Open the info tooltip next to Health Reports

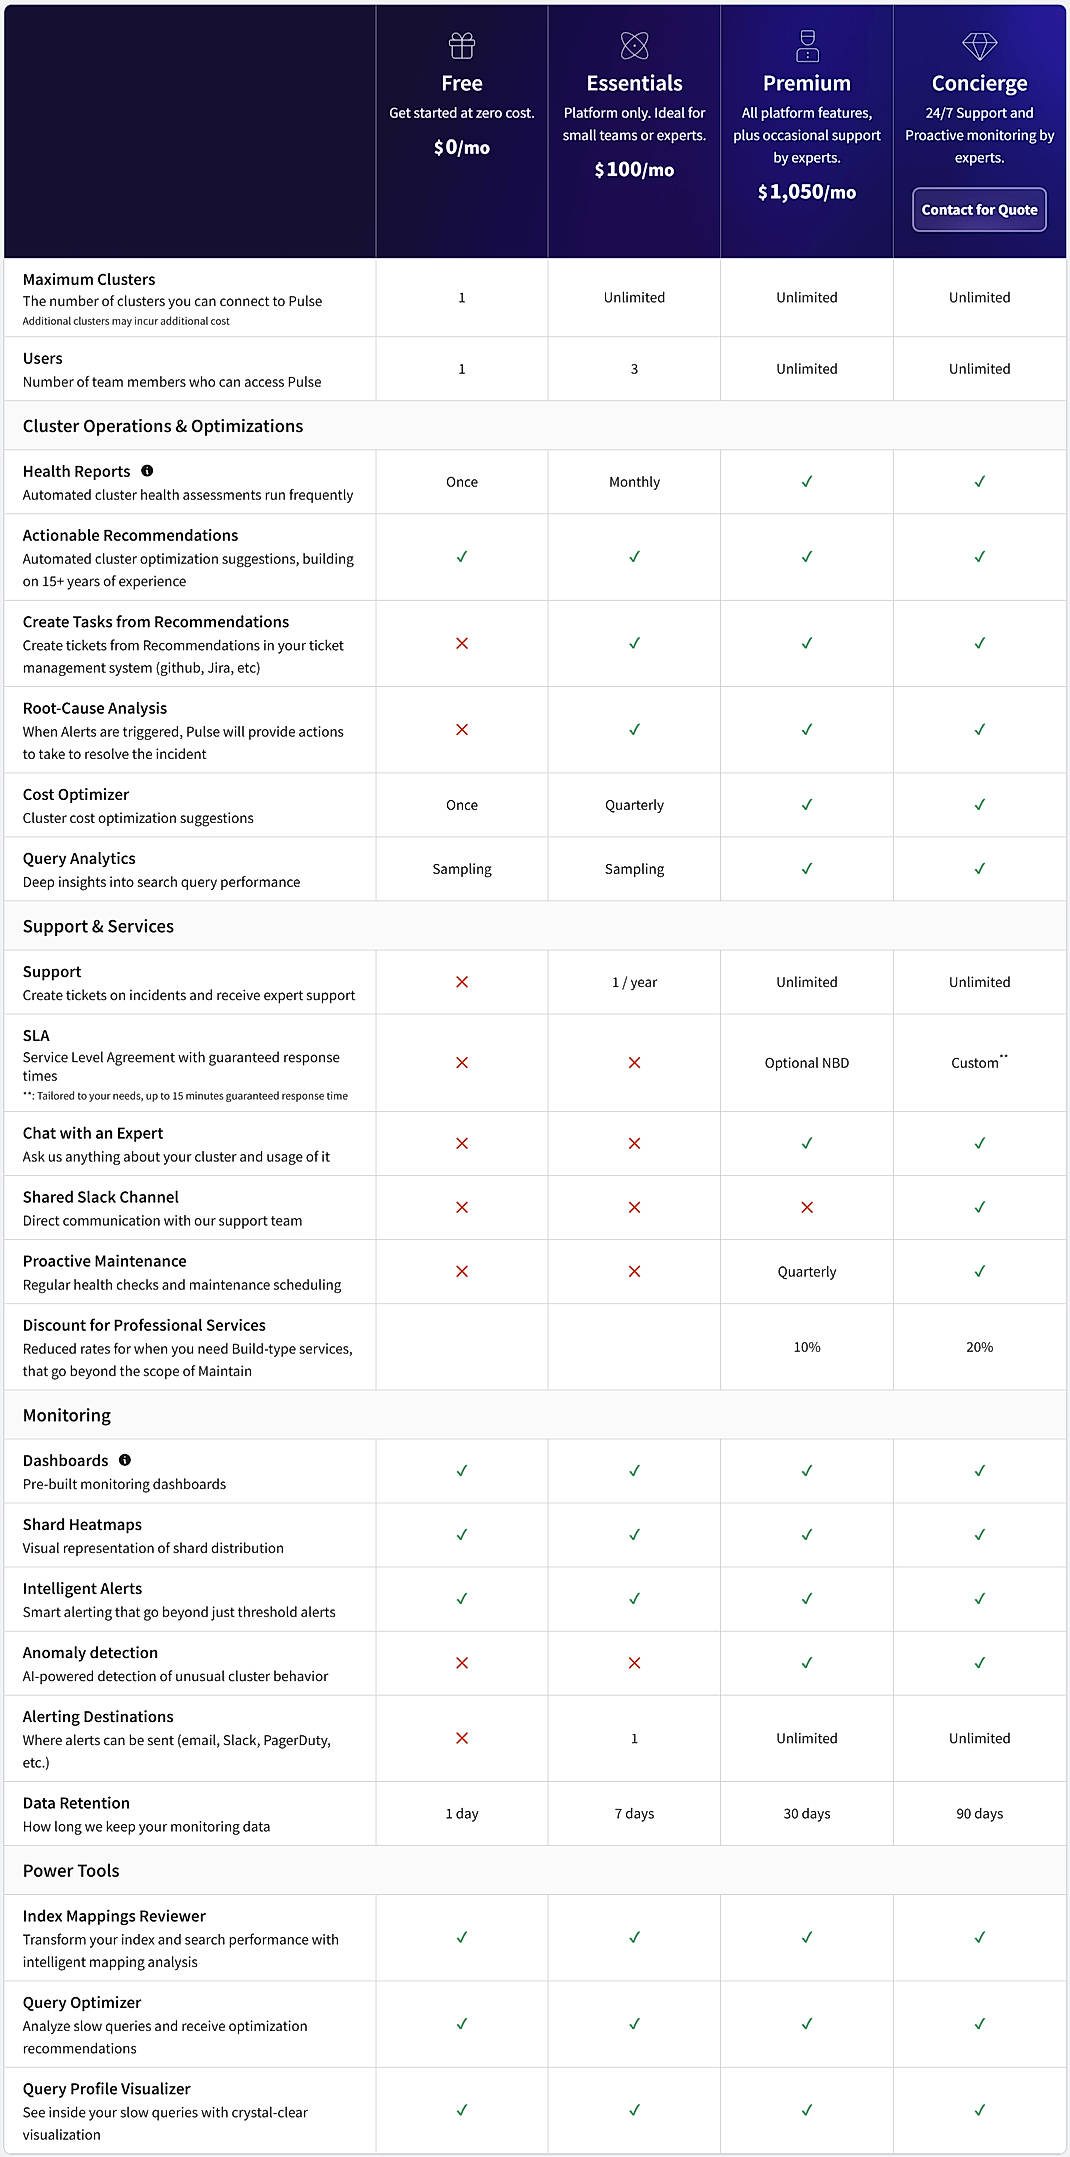click(x=148, y=471)
